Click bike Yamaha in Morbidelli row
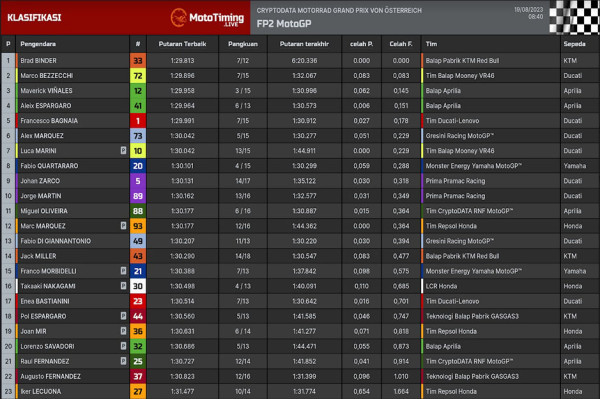Viewport: 600px width, 399px height. (574, 271)
